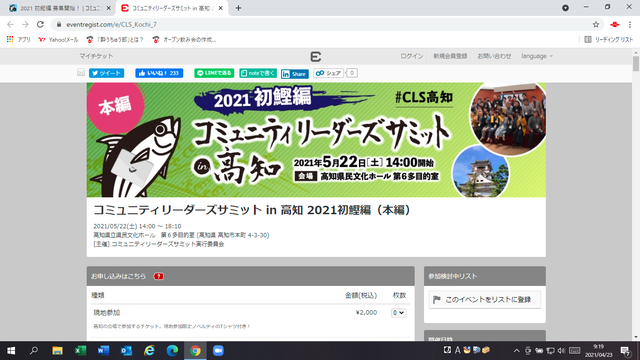Open the ログイン login link

click(411, 56)
